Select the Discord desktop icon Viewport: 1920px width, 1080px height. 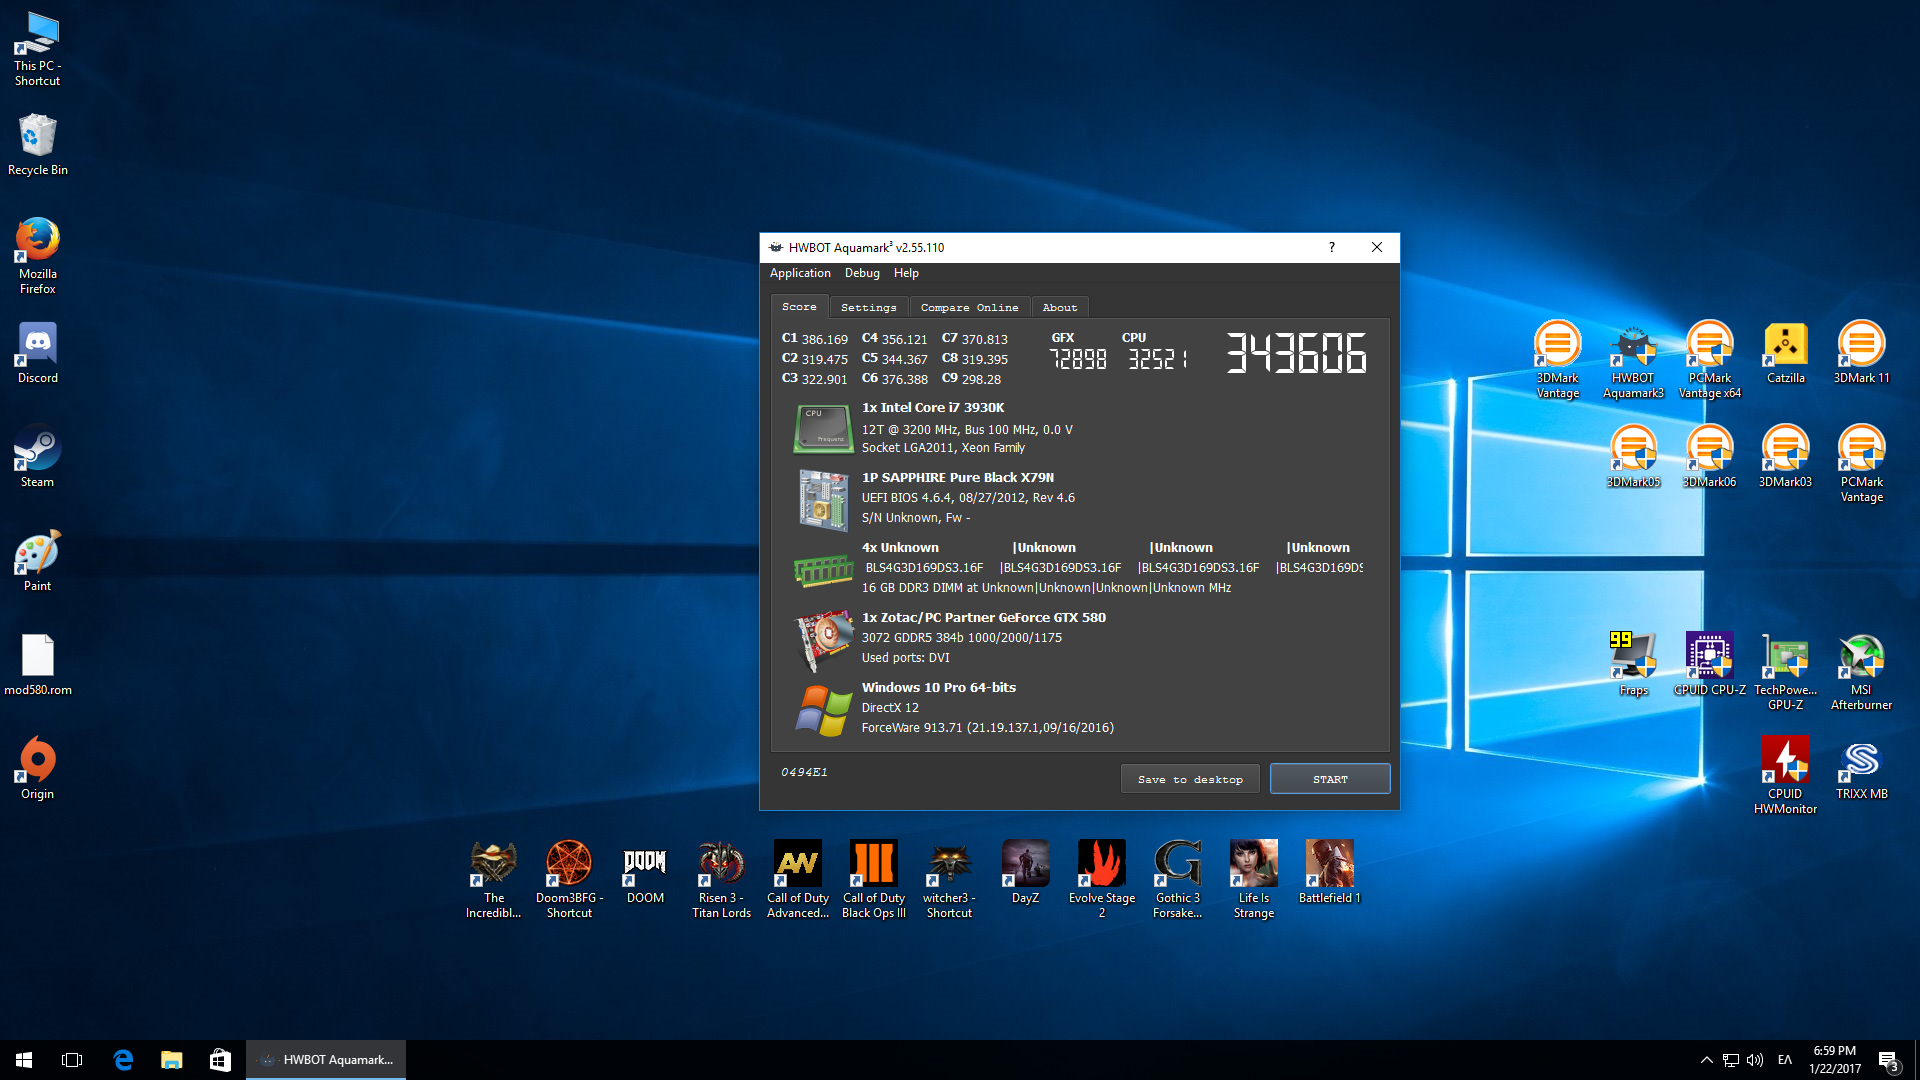[37, 353]
